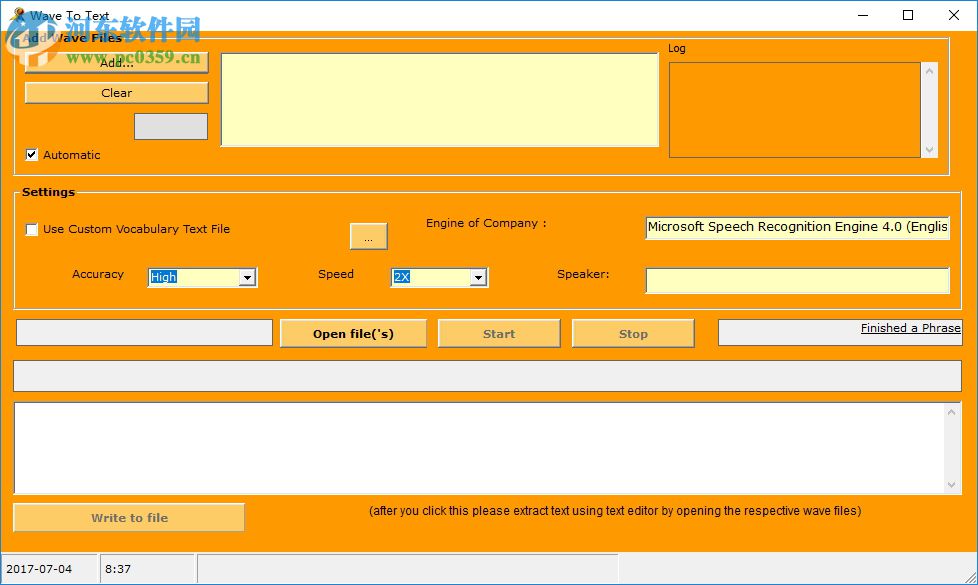Click the Open file('s) button

[353, 334]
